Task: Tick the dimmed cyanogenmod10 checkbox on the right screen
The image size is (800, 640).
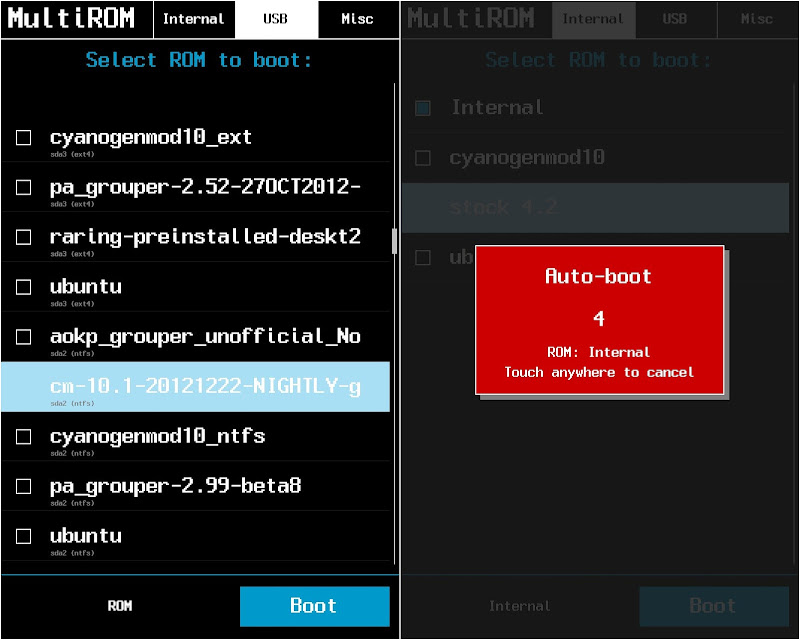Action: click(x=423, y=158)
